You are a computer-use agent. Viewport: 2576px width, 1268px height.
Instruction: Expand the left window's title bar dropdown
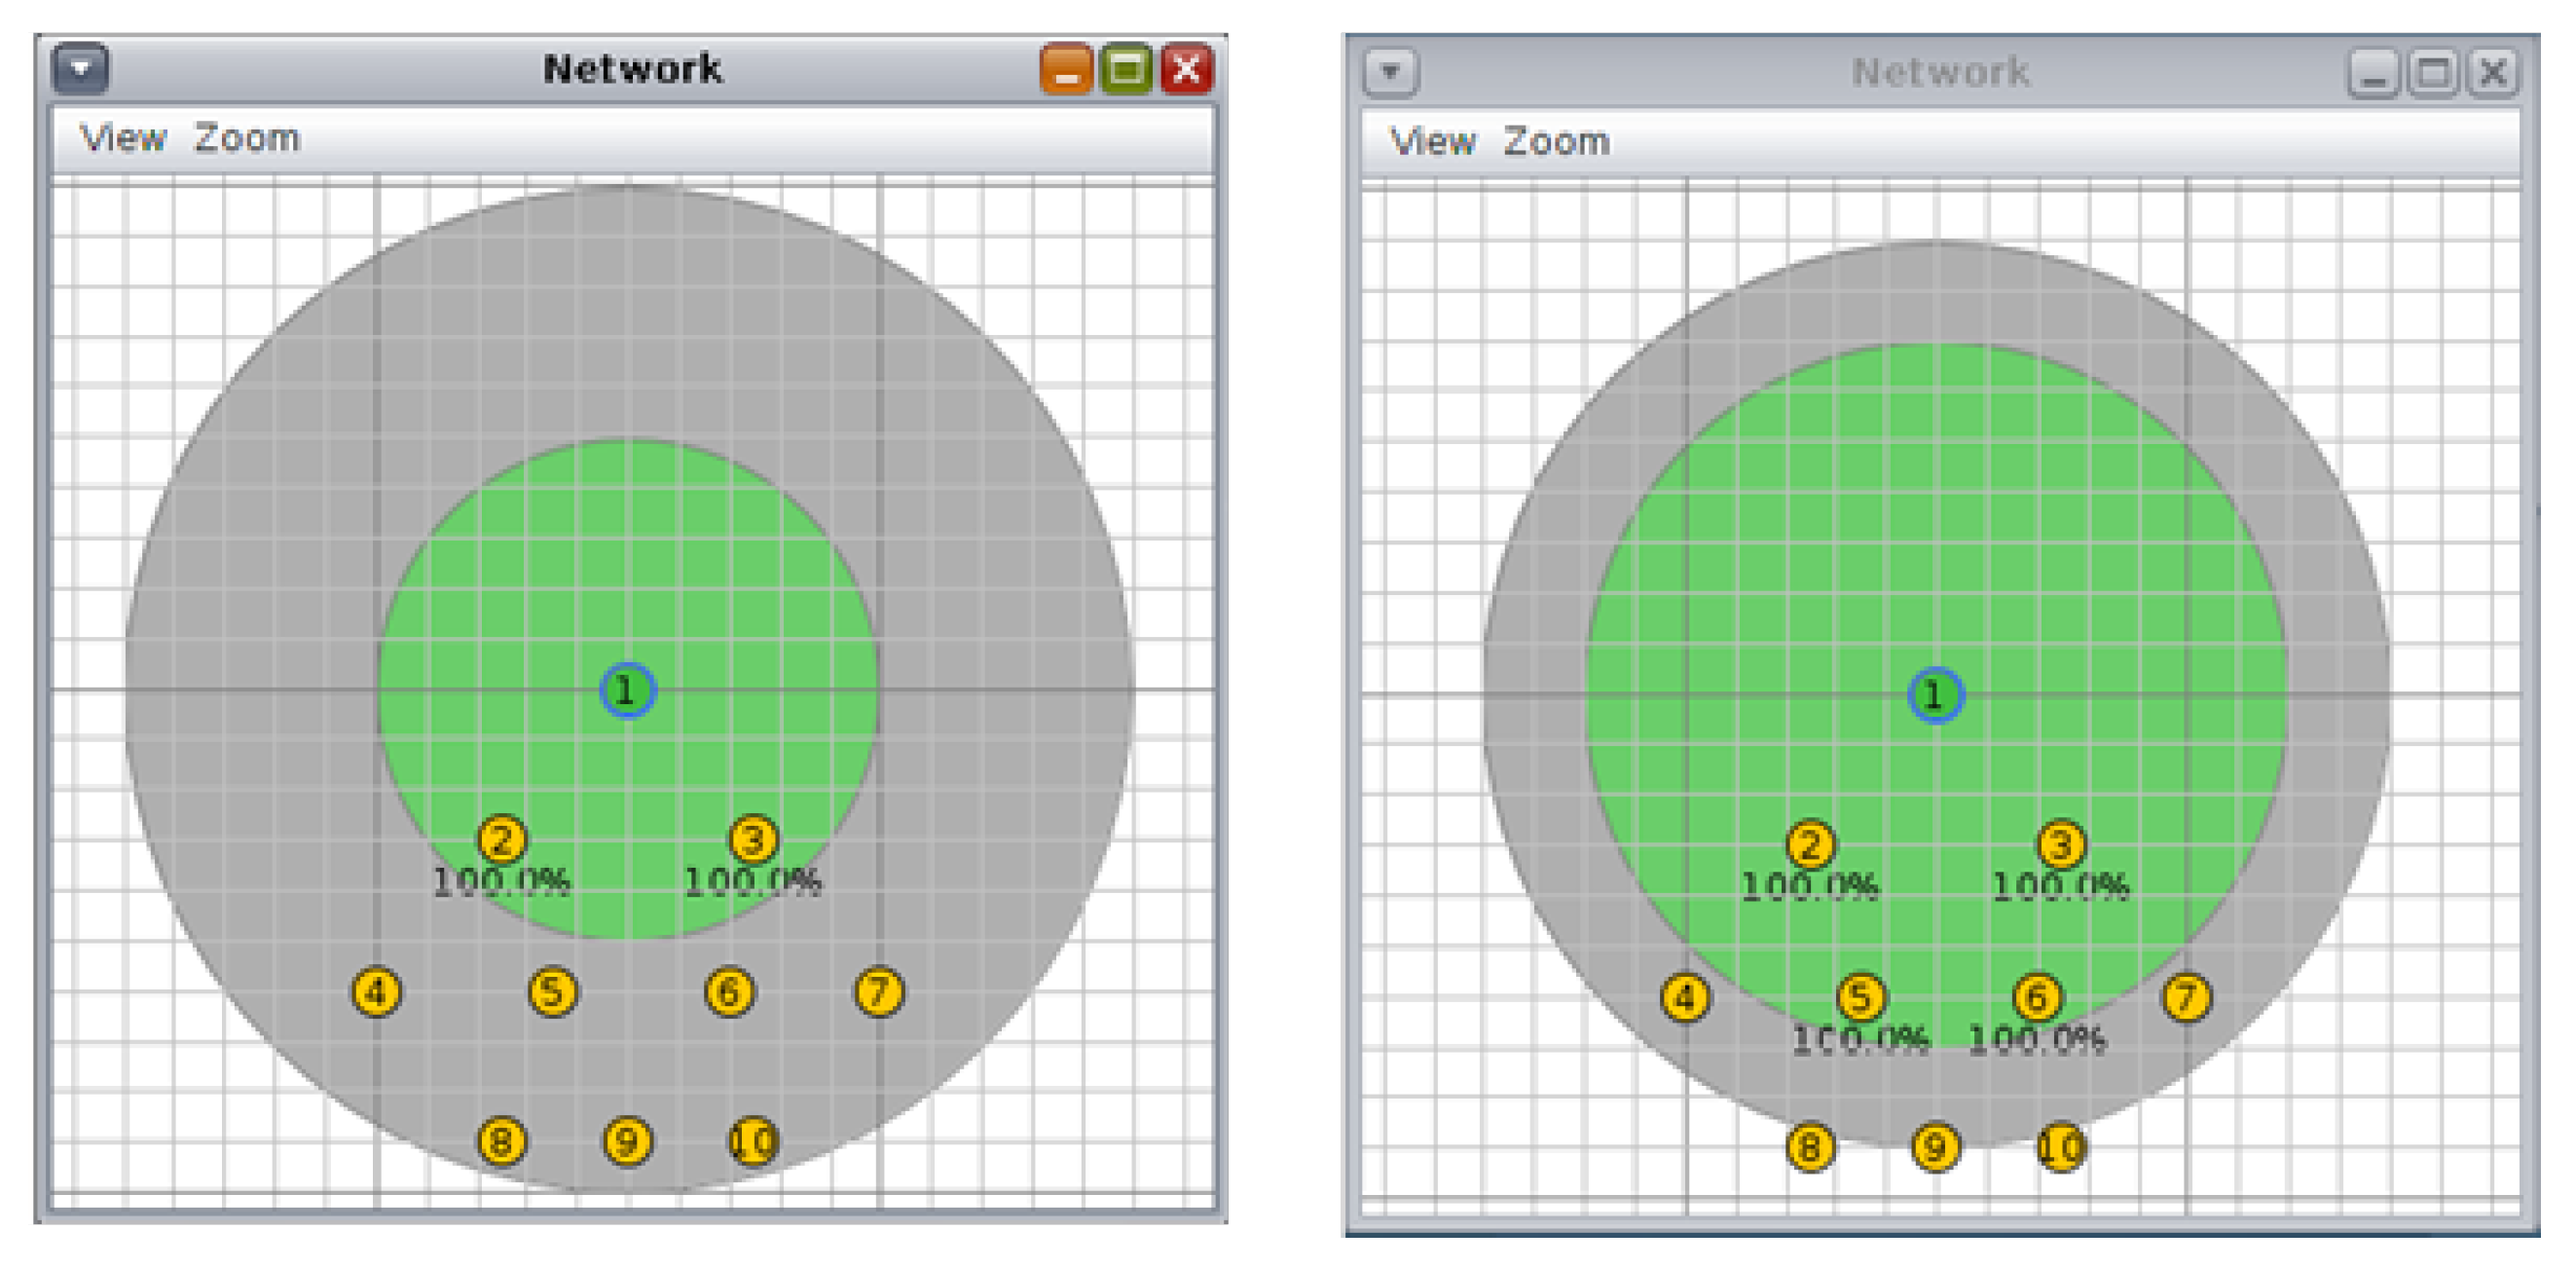click(81, 69)
